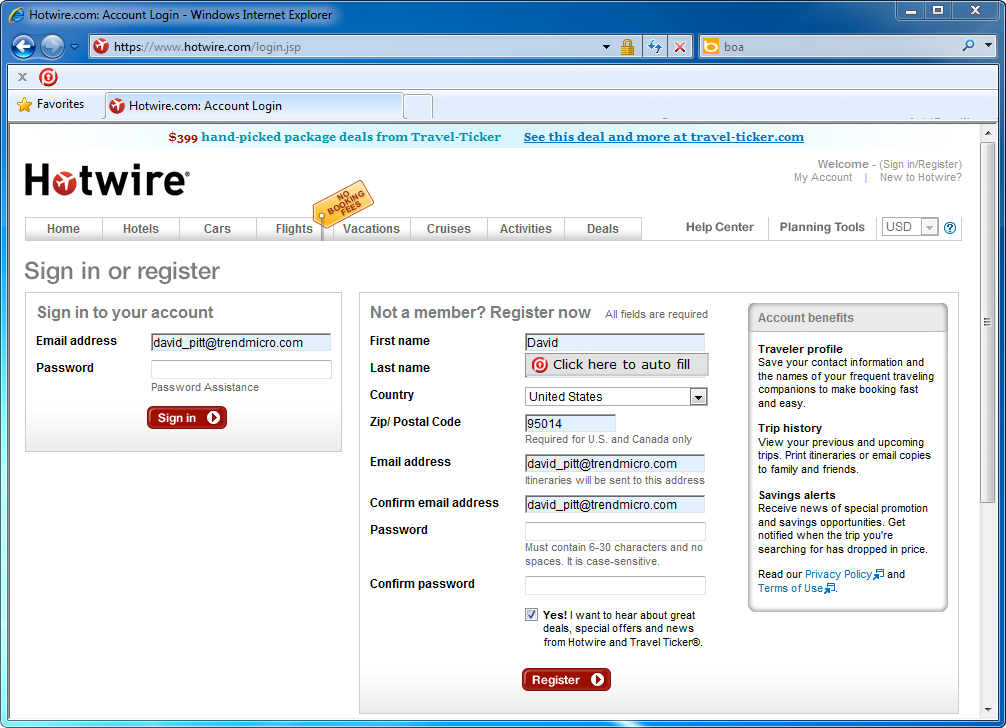The height and width of the screenshot is (728, 1006).
Task: Click the sign-in Email address field
Action: coord(241,343)
